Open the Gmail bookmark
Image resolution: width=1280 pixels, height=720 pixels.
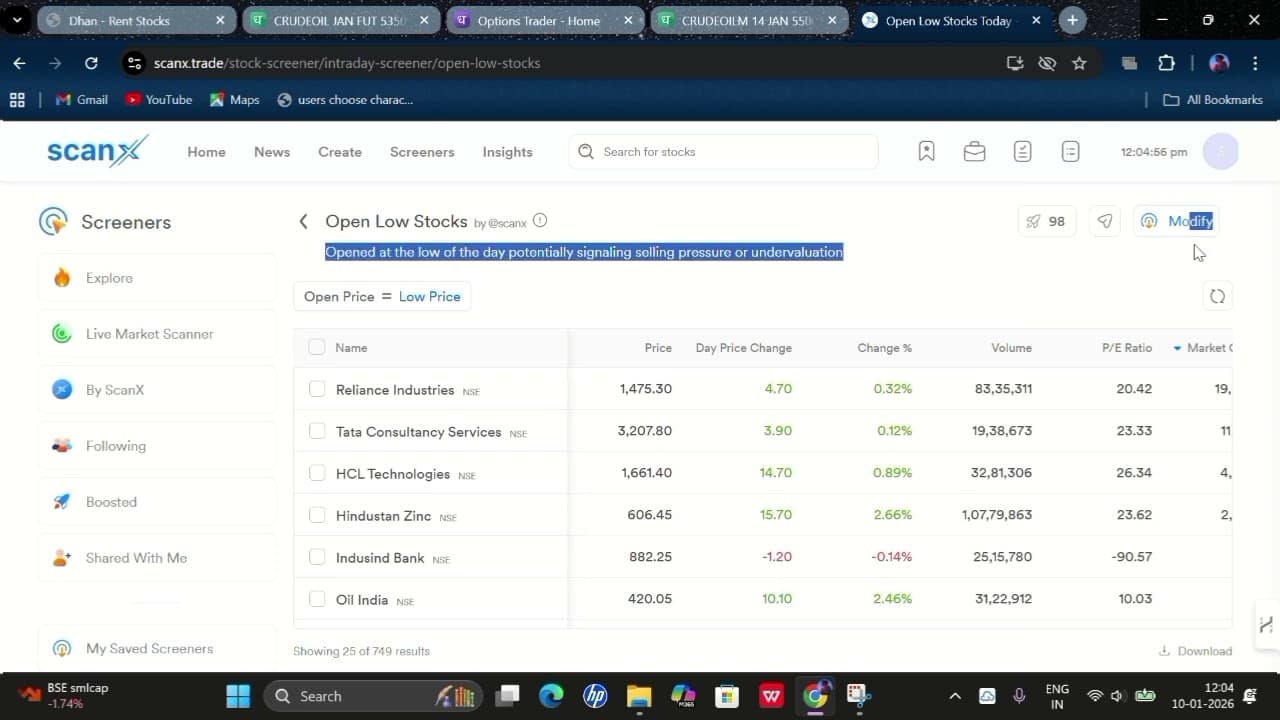[82, 100]
